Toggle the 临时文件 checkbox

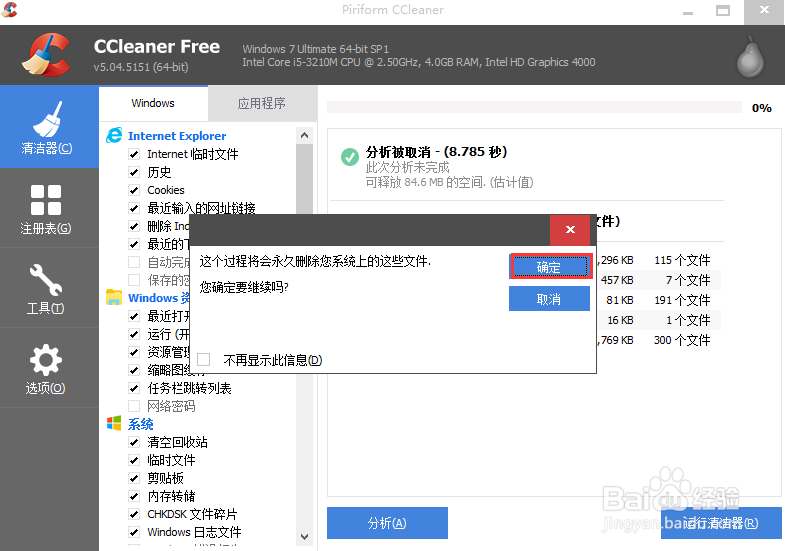(x=134, y=460)
